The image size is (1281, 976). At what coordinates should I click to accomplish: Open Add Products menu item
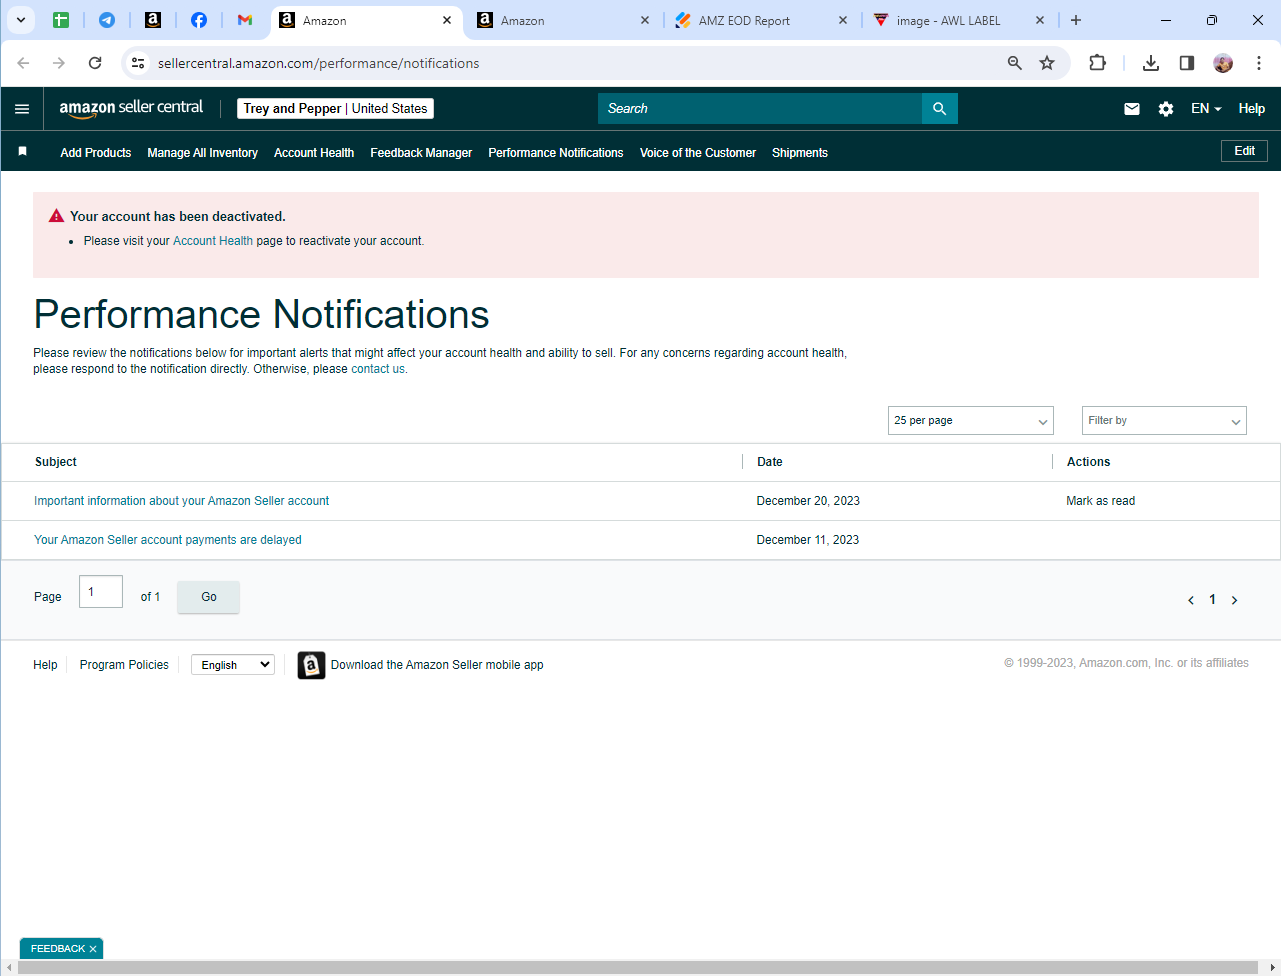tap(96, 153)
